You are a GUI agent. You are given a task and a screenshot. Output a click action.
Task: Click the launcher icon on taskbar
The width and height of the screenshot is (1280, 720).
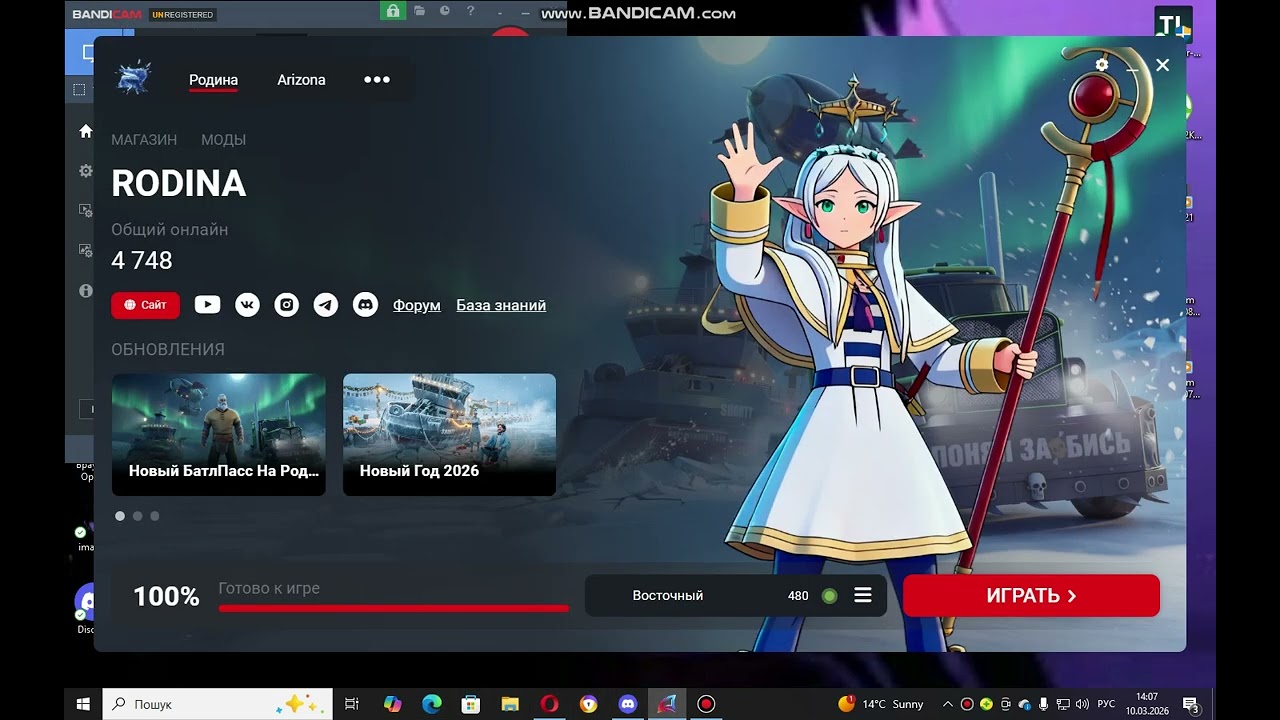click(666, 704)
